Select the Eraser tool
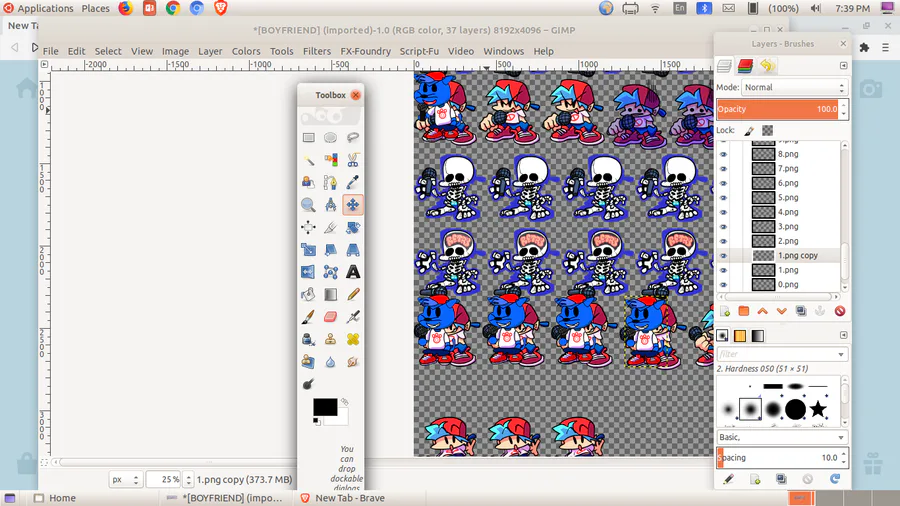 point(330,317)
